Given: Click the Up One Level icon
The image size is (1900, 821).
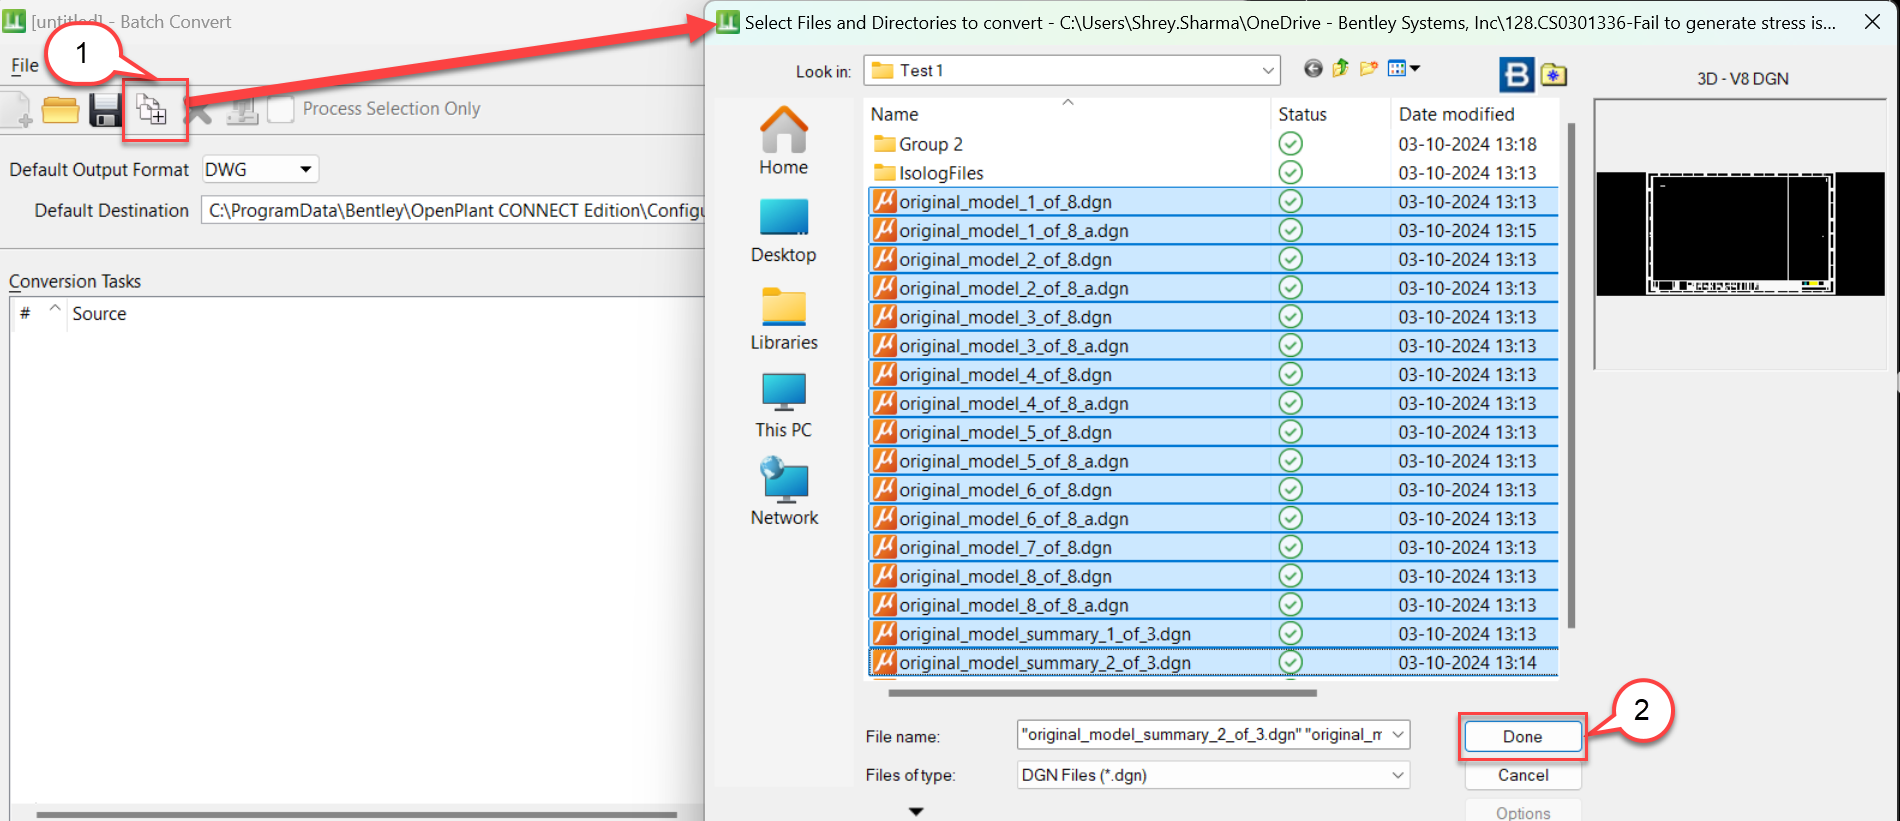Looking at the screenshot, I should [x=1340, y=68].
